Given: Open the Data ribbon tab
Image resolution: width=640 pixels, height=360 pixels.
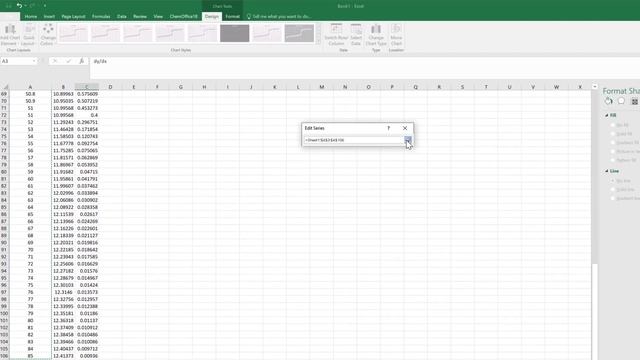Looking at the screenshot, I should tap(122, 16).
